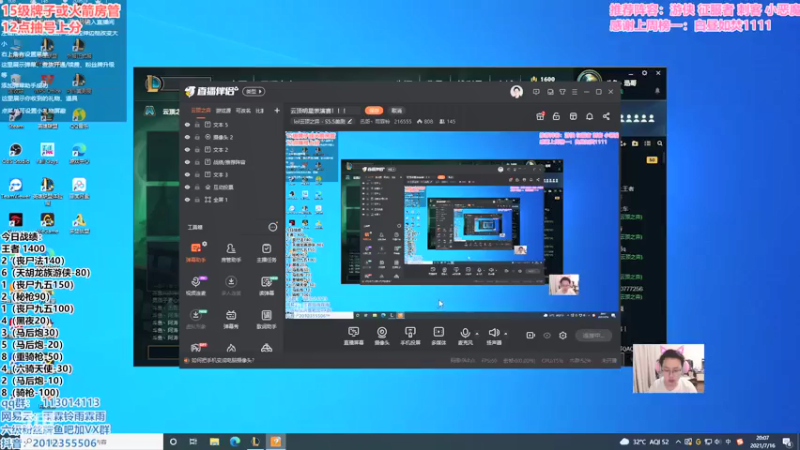Hide the 文本 2 source layer
The width and height of the screenshot is (800, 450).
pos(187,149)
